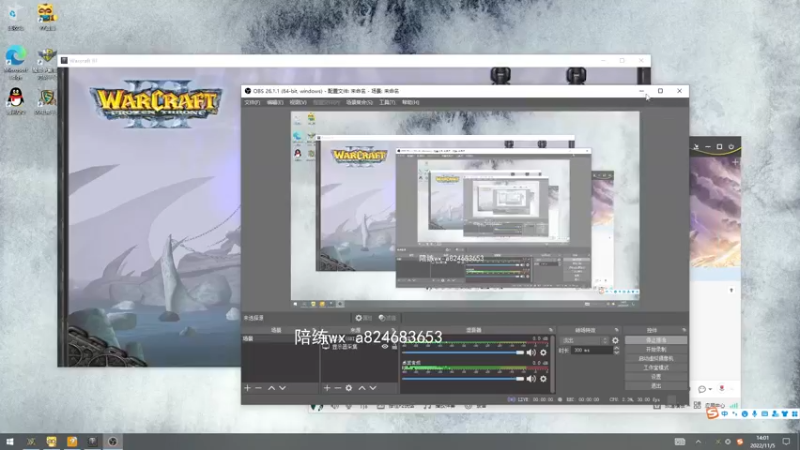800x450 pixels.
Task: Pop out the Audio Mixer dock
Action: [x=551, y=330]
